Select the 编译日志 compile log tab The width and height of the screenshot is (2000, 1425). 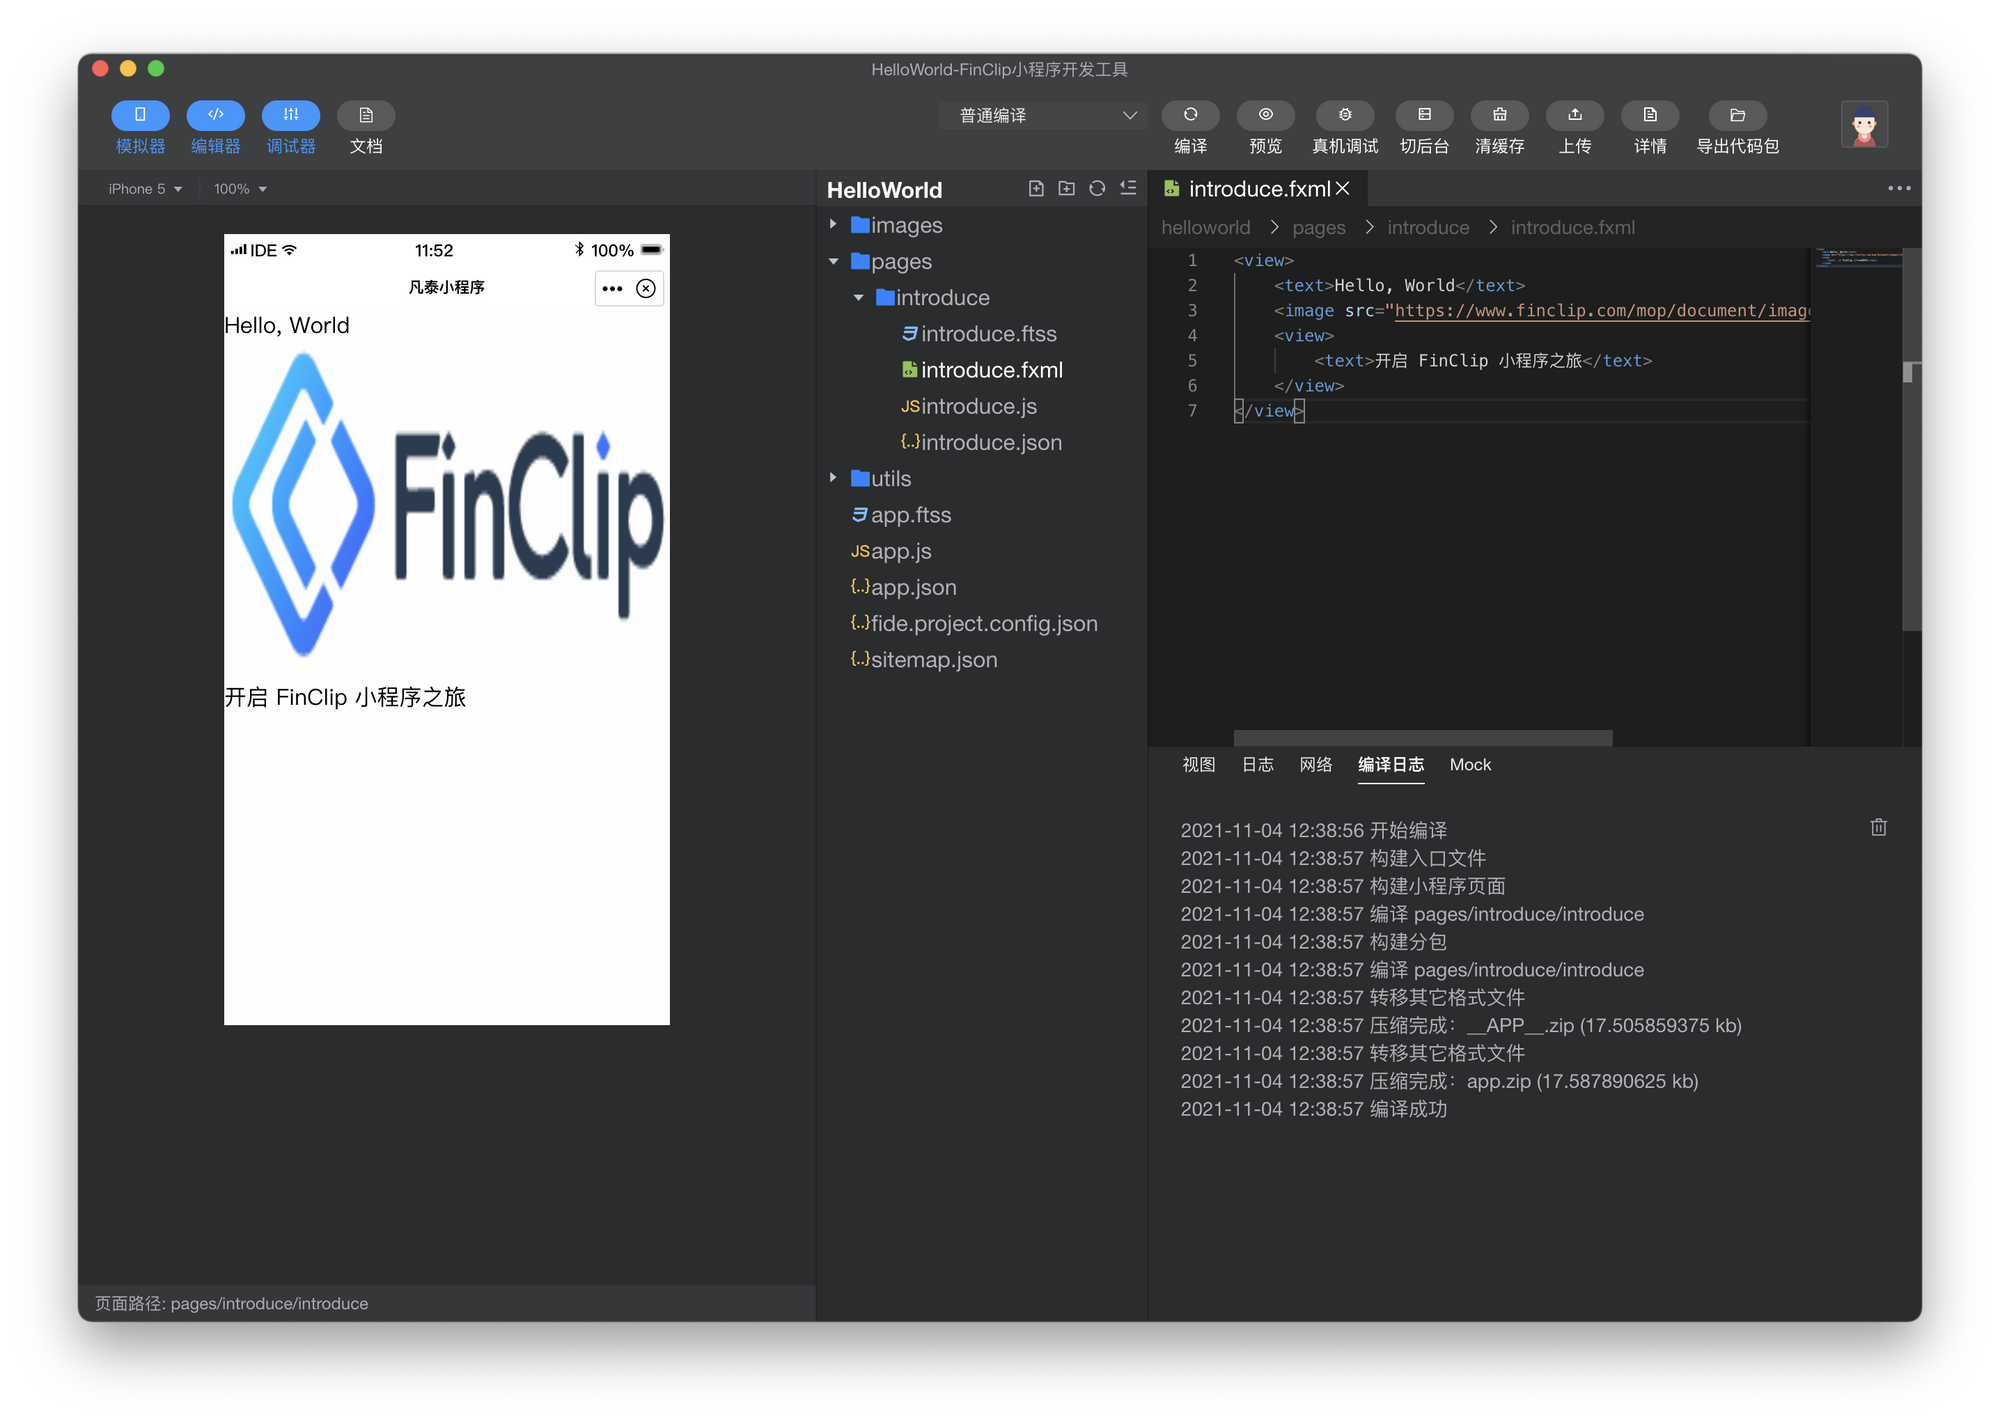(x=1390, y=764)
